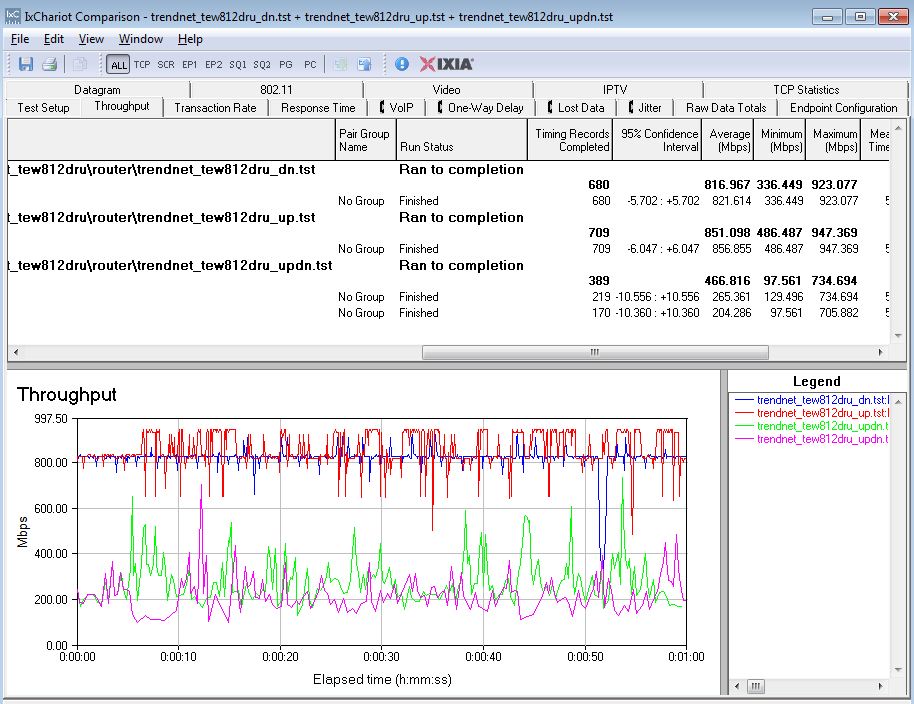Toggle the EP2 filter button
The width and height of the screenshot is (914, 704).
coord(213,65)
